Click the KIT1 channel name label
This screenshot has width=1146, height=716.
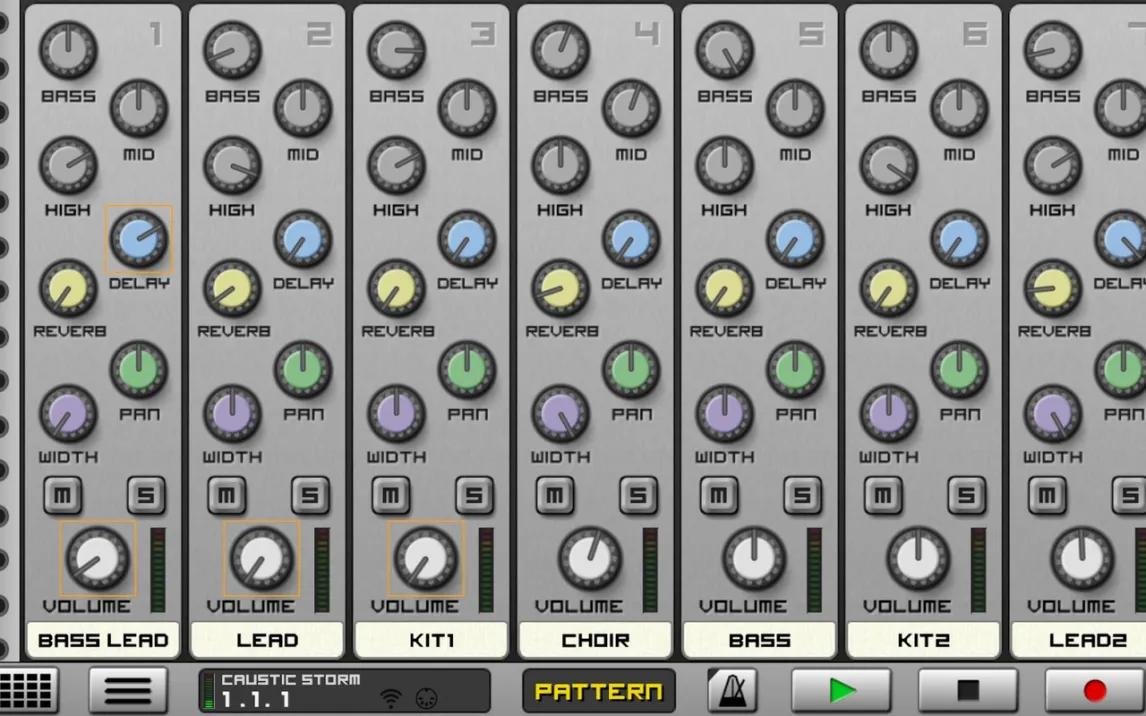tap(431, 640)
